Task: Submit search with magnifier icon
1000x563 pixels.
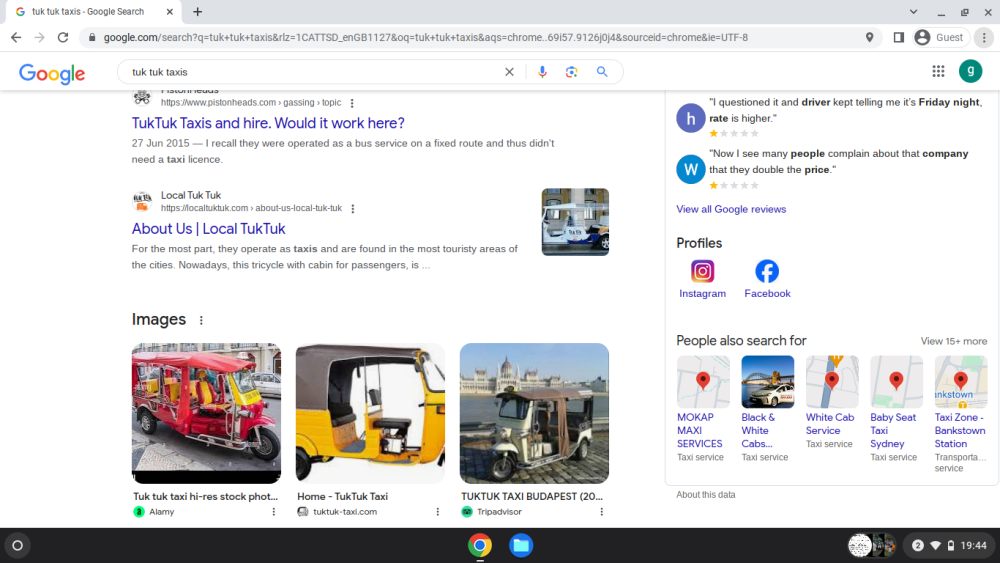Action: (602, 72)
